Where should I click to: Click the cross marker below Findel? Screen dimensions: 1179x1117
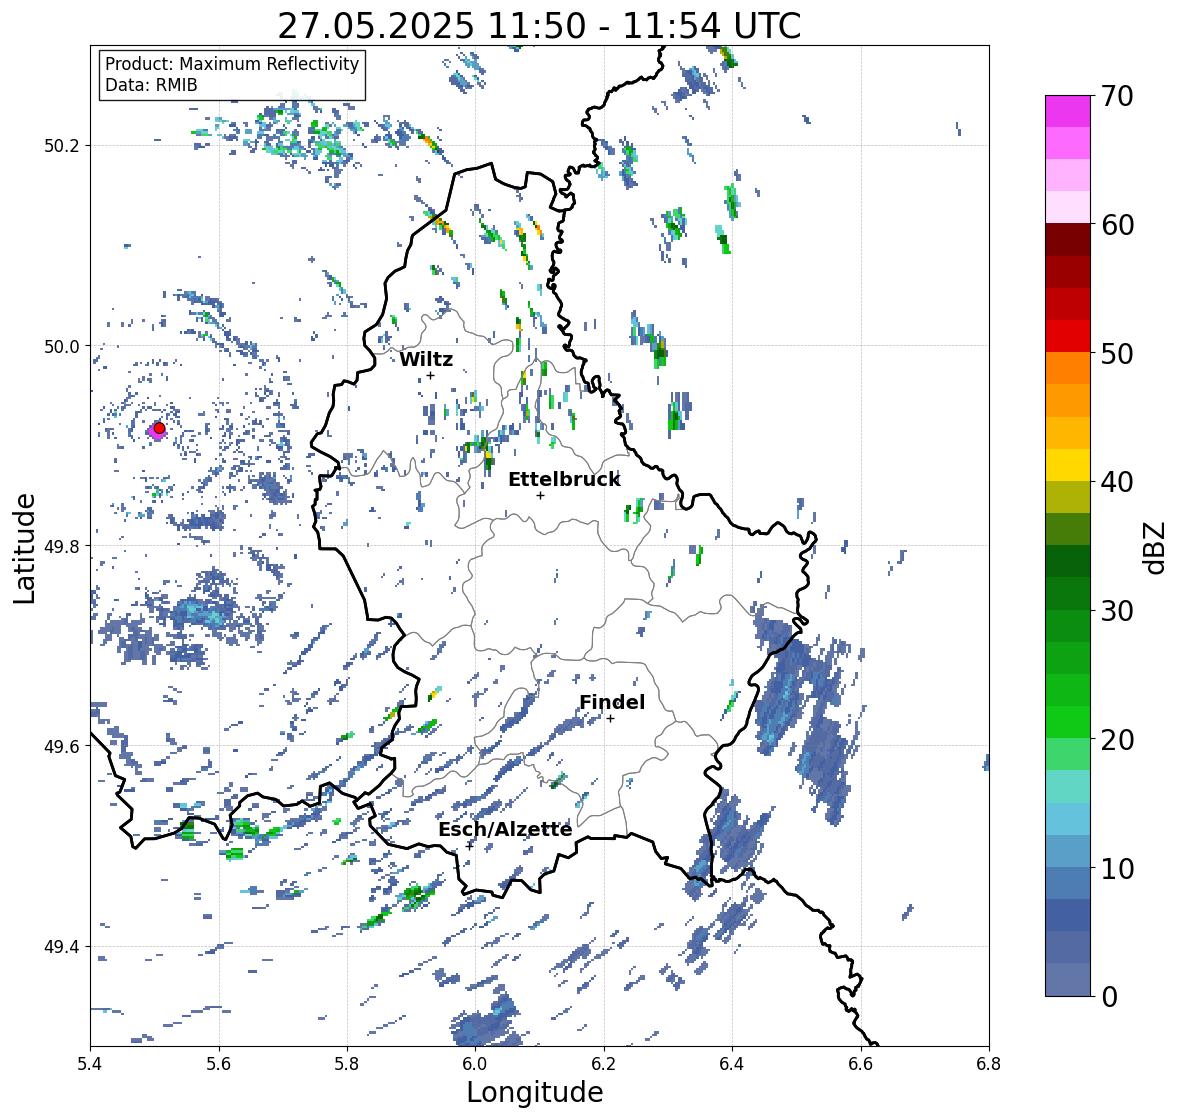pos(611,719)
